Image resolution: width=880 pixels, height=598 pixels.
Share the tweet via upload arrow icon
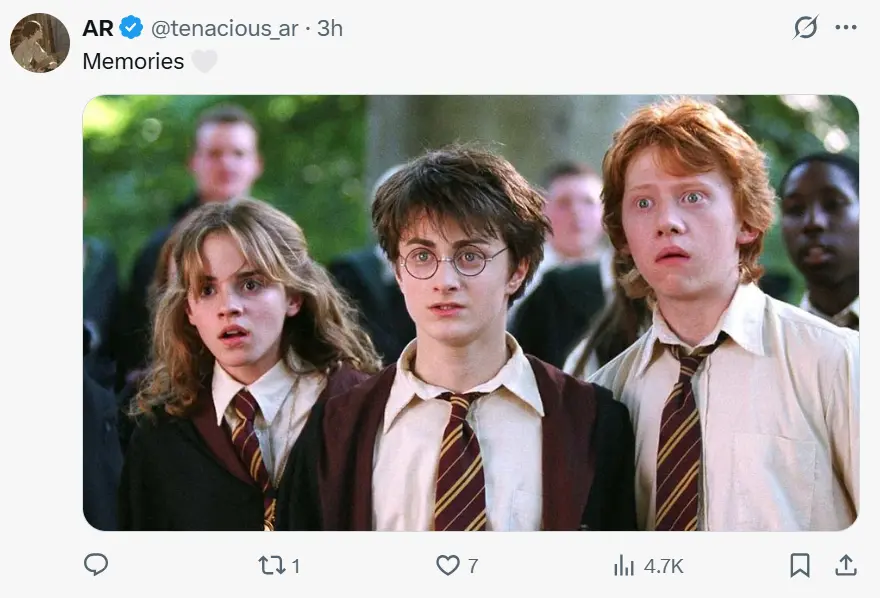(846, 565)
